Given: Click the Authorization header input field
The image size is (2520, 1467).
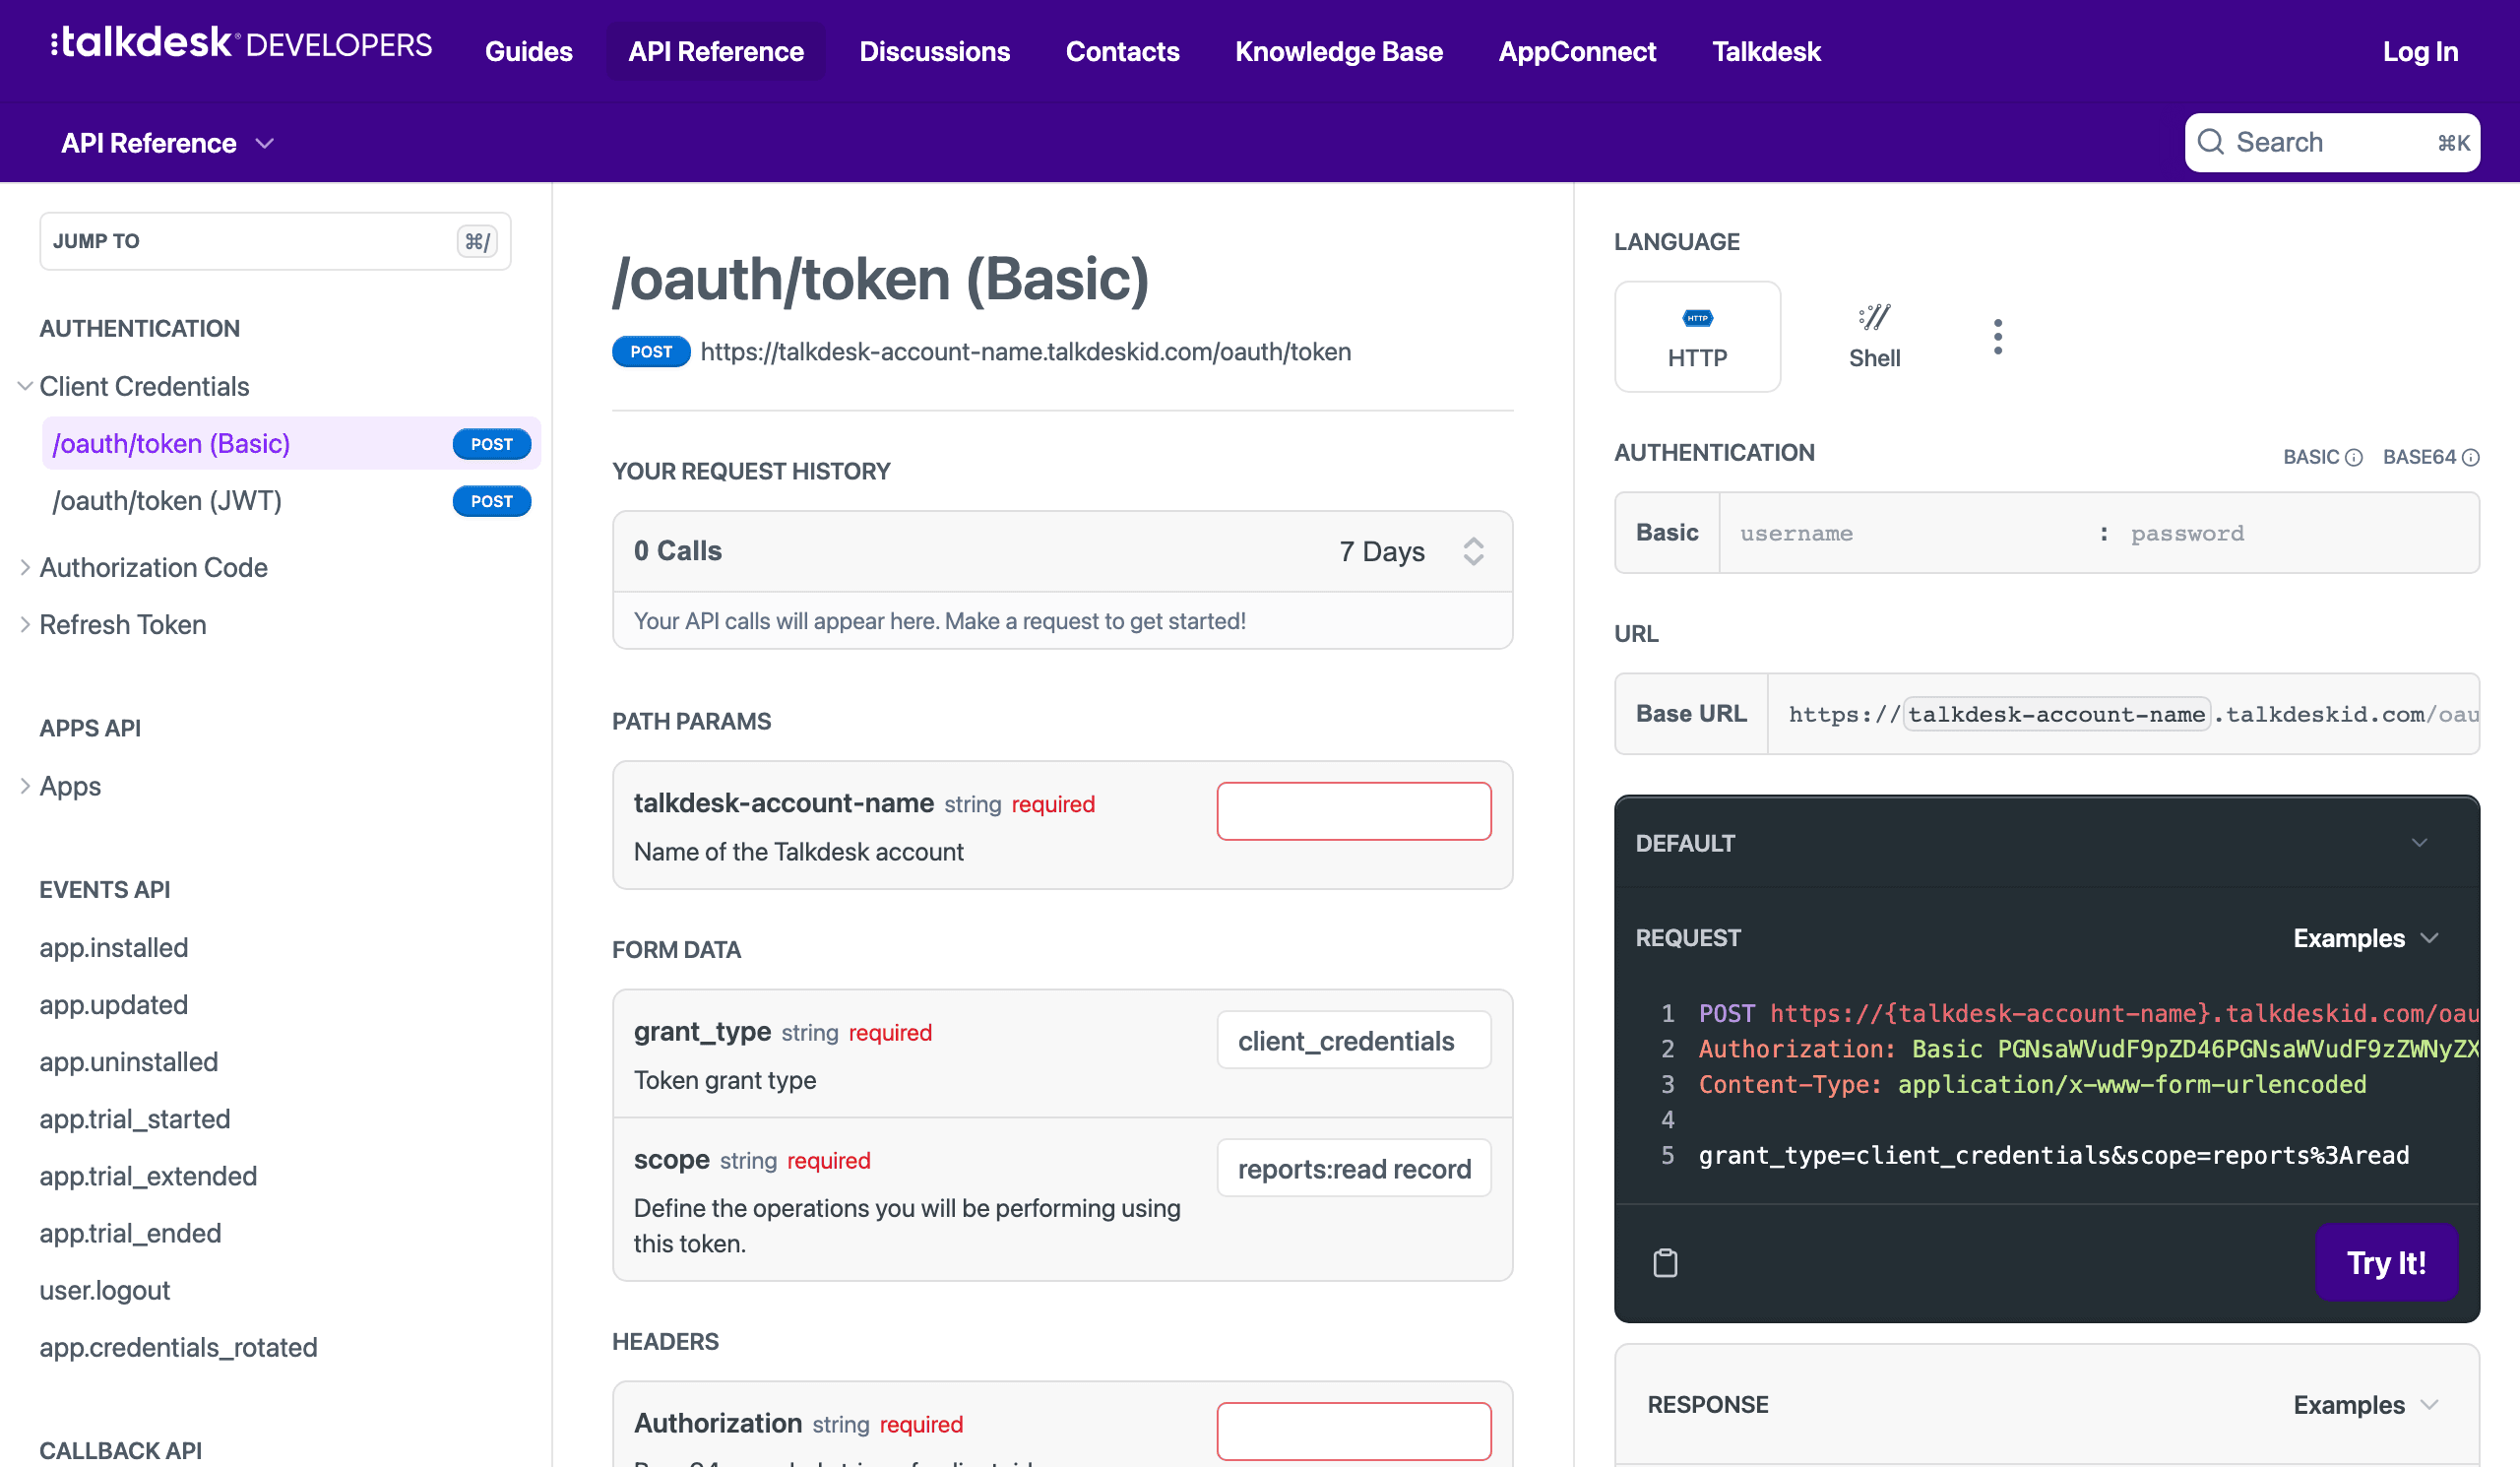Looking at the screenshot, I should (1353, 1431).
